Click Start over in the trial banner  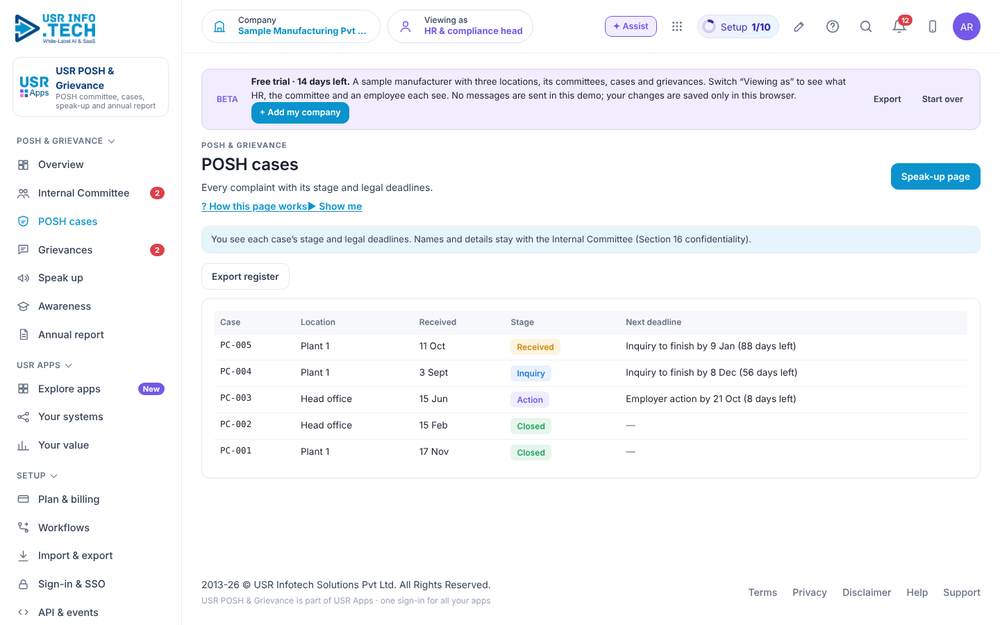coord(942,99)
